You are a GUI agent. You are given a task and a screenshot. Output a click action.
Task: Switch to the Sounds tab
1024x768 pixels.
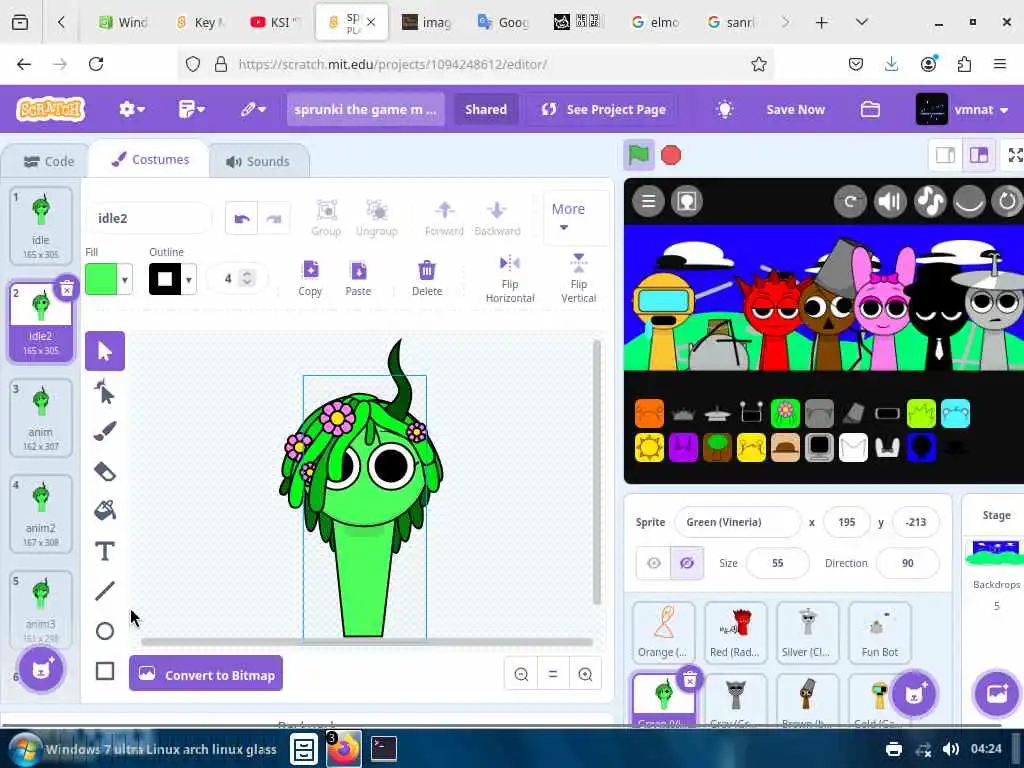pyautogui.click(x=258, y=161)
